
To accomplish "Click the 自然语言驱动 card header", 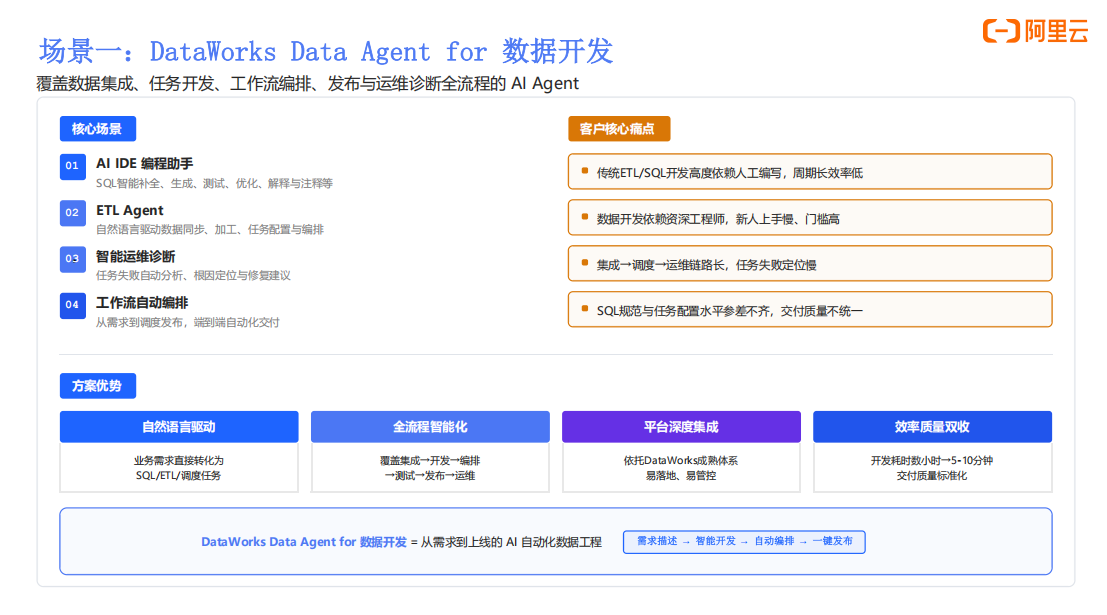I will 179,426.
